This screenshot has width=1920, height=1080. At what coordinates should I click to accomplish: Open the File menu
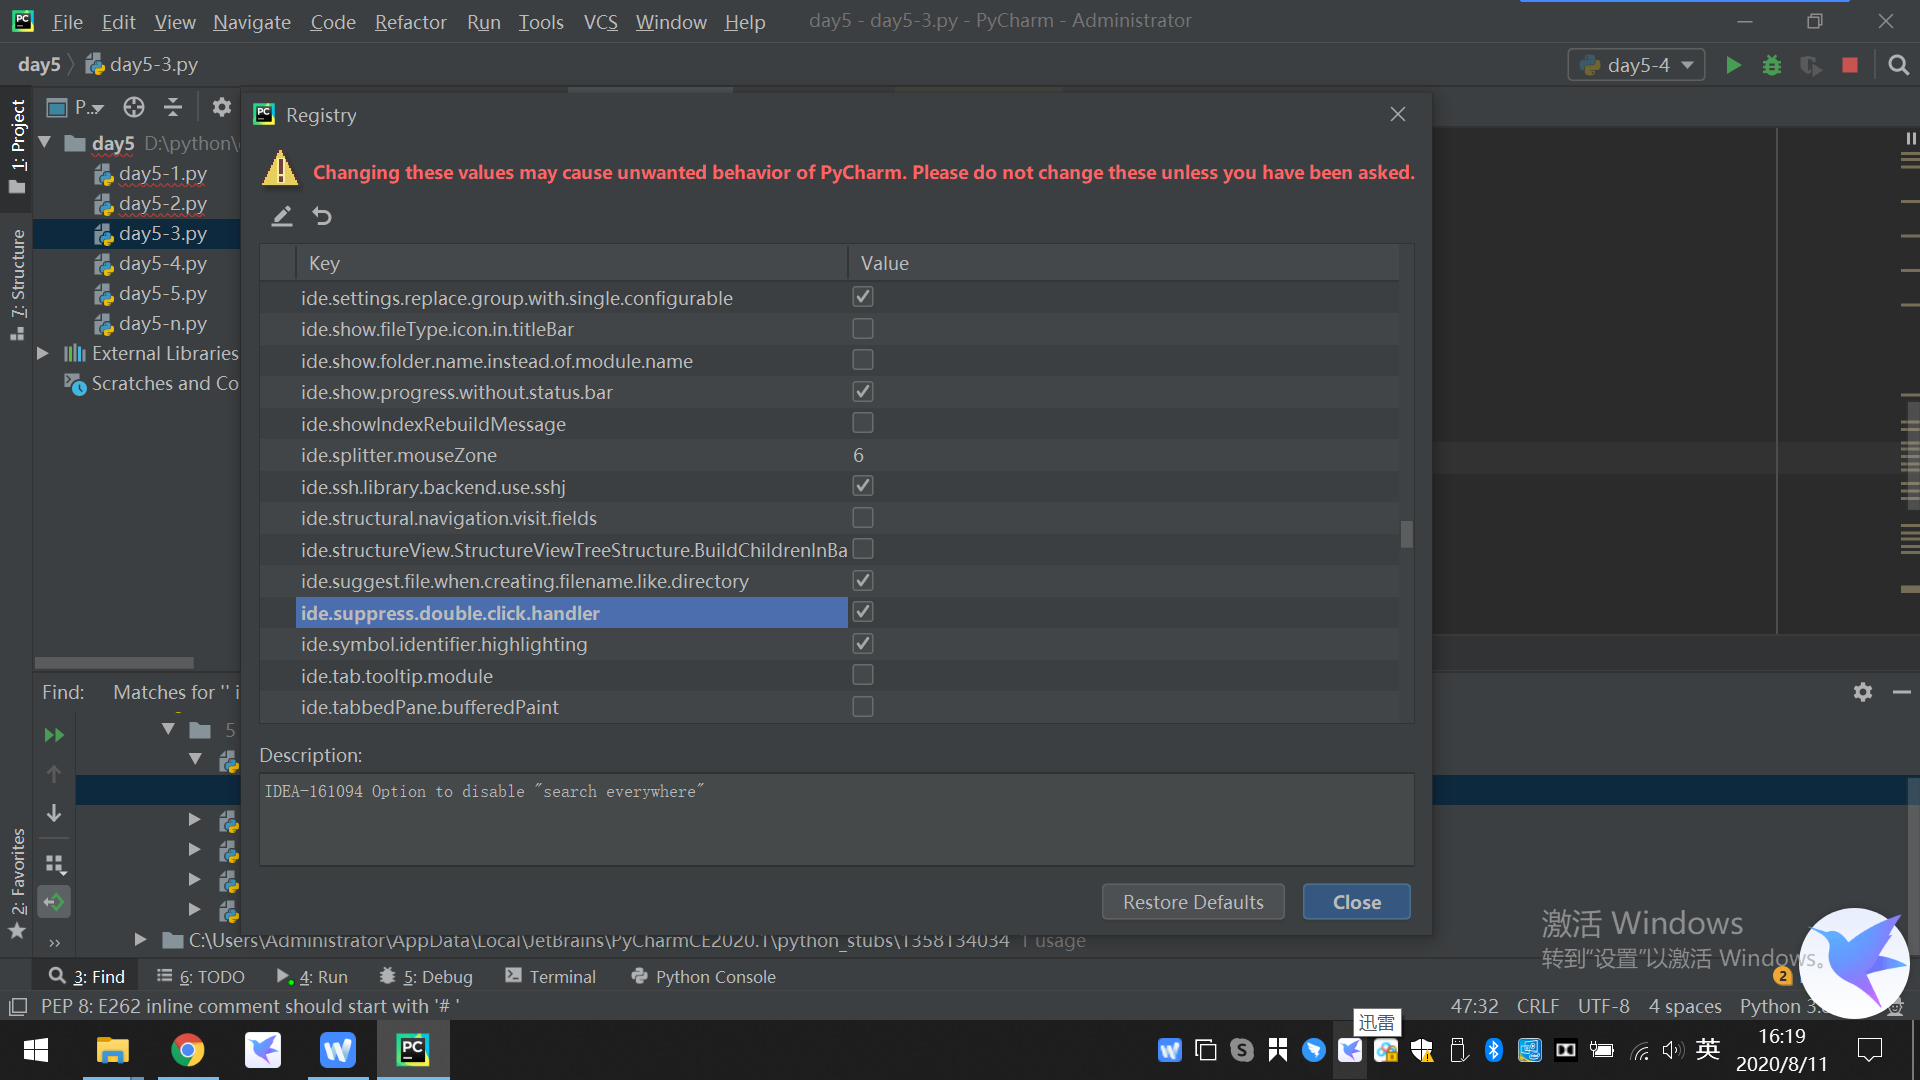[x=67, y=22]
